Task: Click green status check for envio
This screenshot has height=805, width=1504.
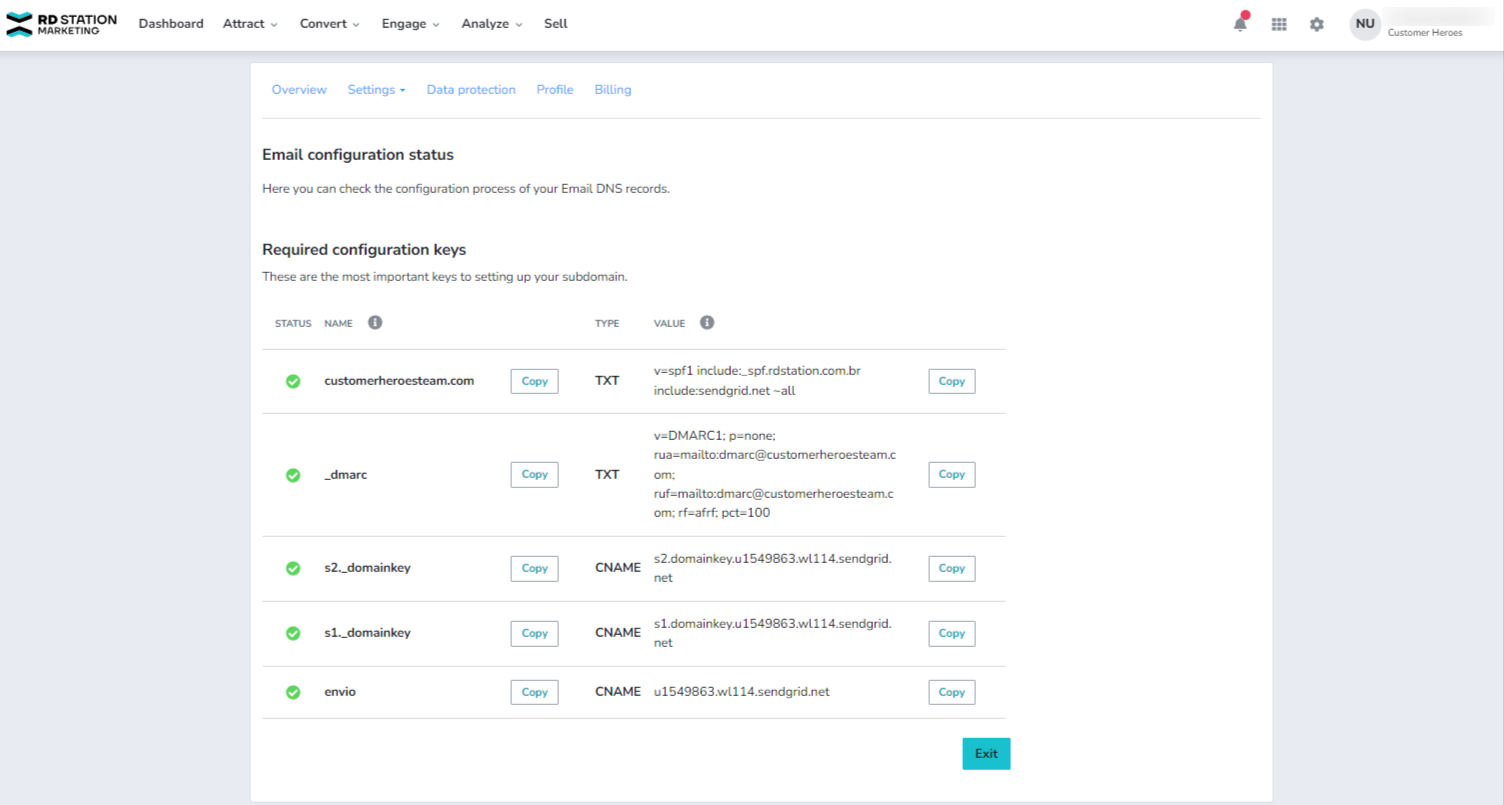Action: tap(293, 692)
